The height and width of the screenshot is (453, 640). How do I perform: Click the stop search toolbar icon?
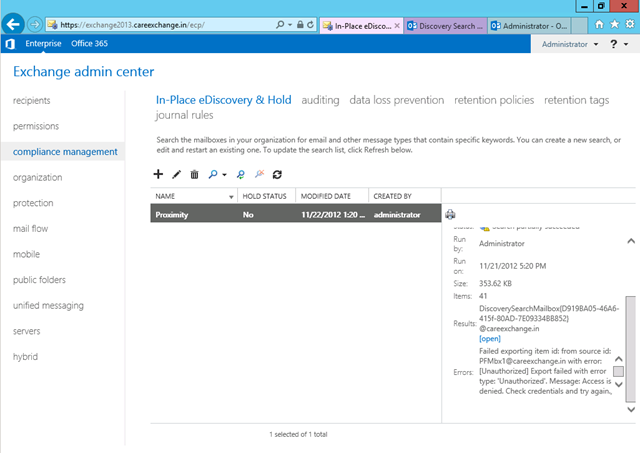click(x=260, y=174)
